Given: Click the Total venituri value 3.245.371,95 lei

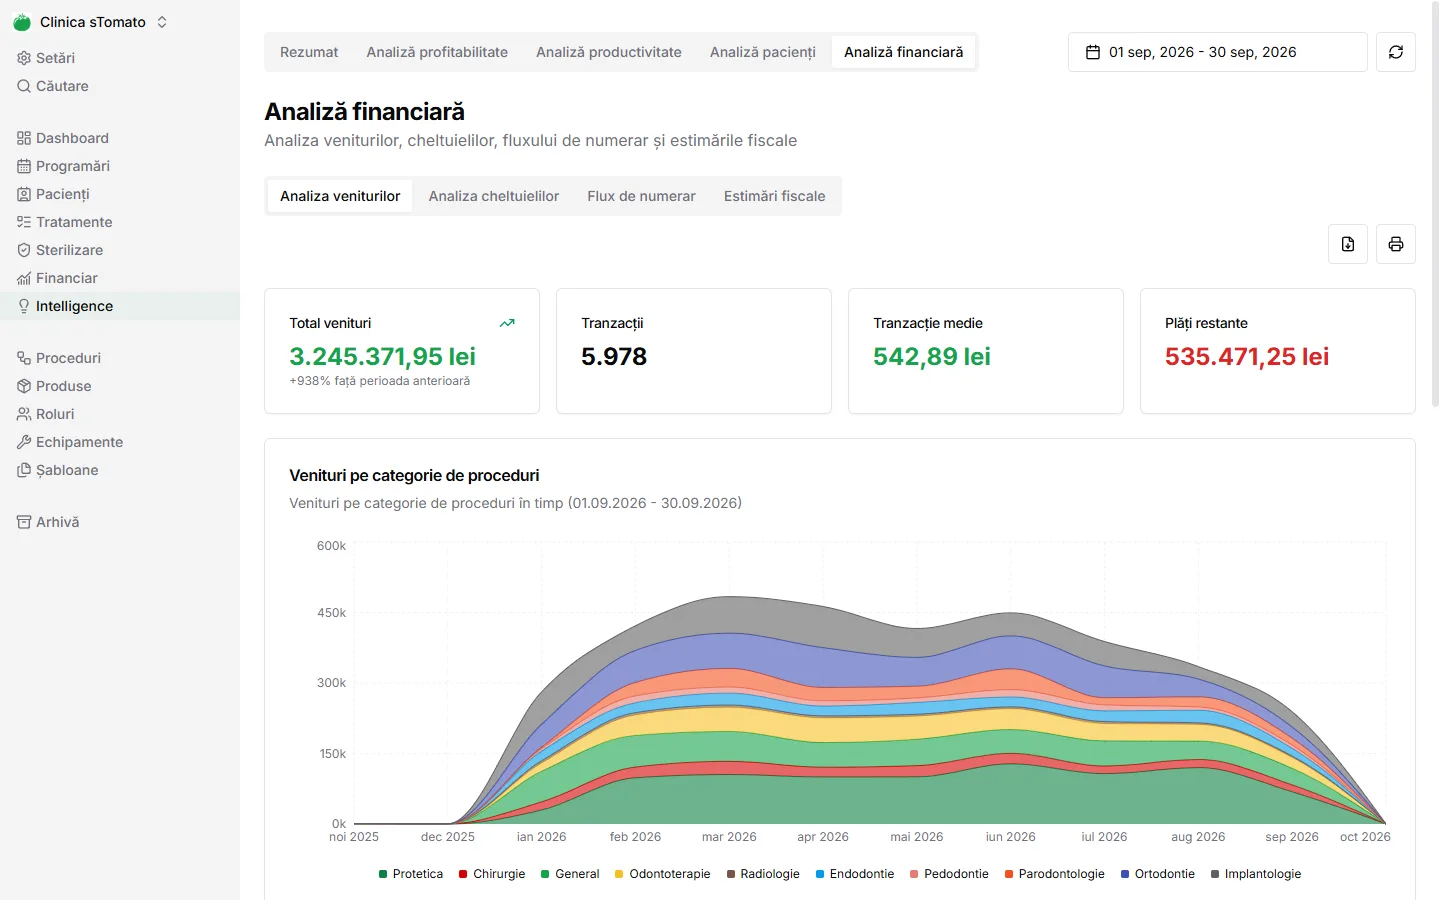Looking at the screenshot, I should (382, 356).
